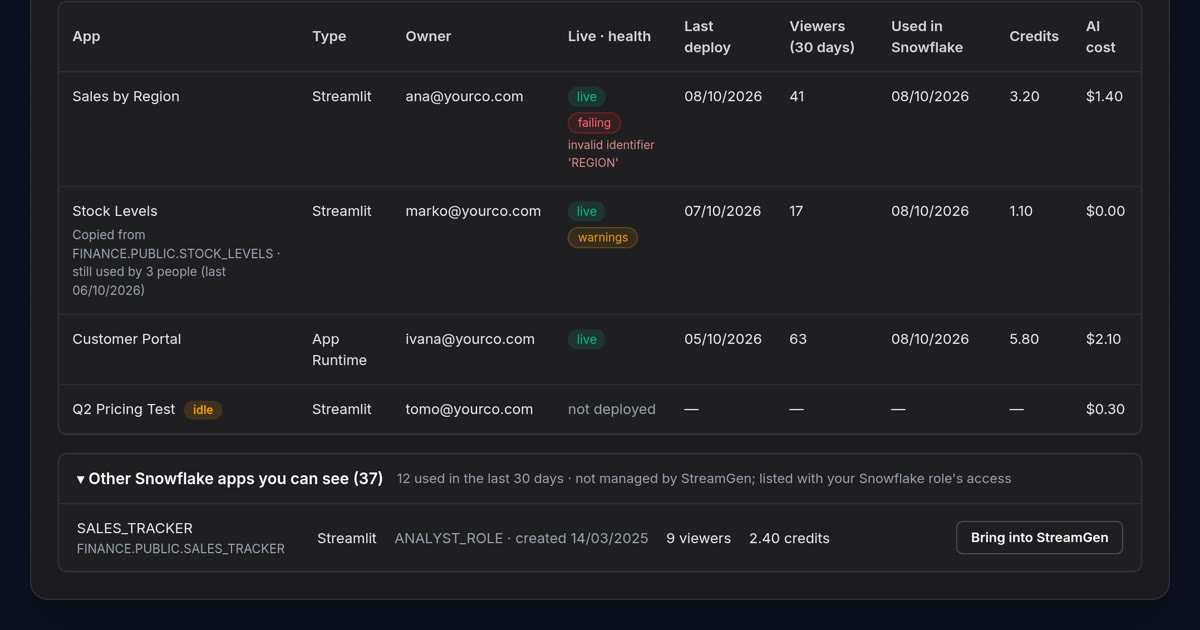The height and width of the screenshot is (630, 1200).
Task: Click the invalid identifier 'REGION' error text
Action: click(611, 154)
